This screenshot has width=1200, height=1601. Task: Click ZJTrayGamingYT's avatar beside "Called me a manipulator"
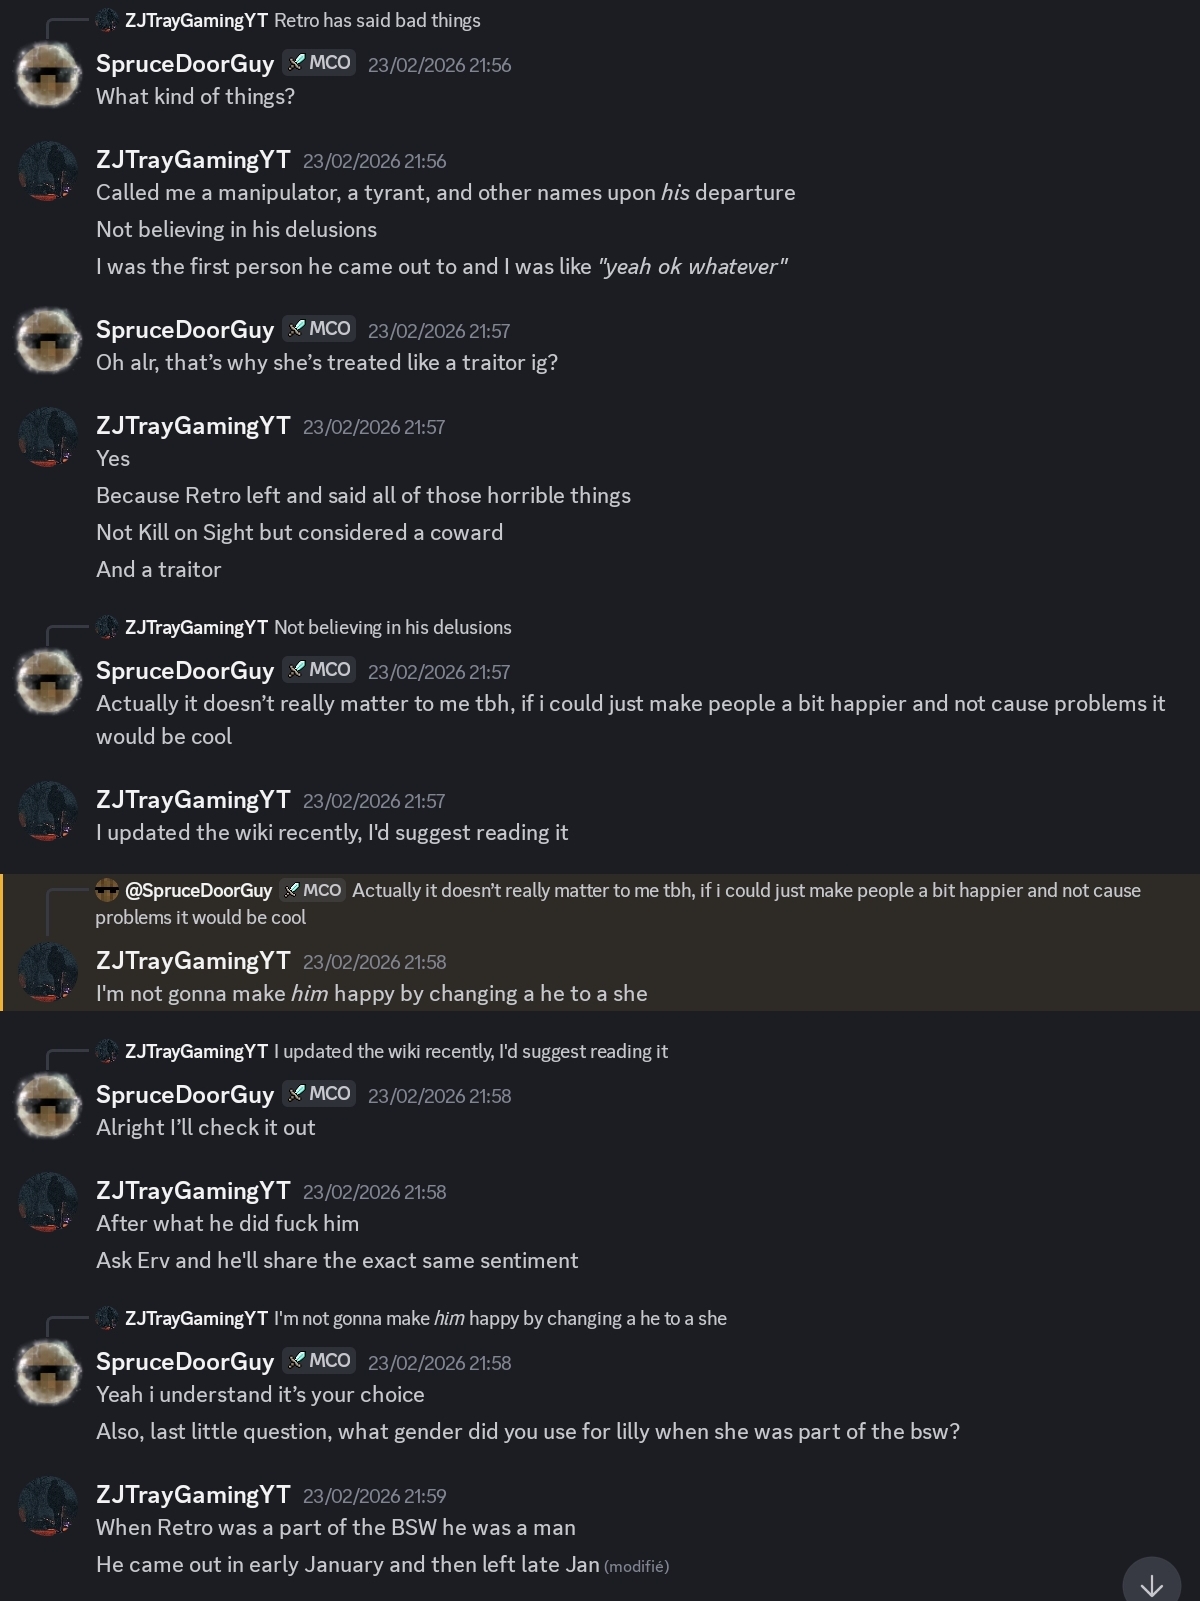pyautogui.click(x=48, y=171)
